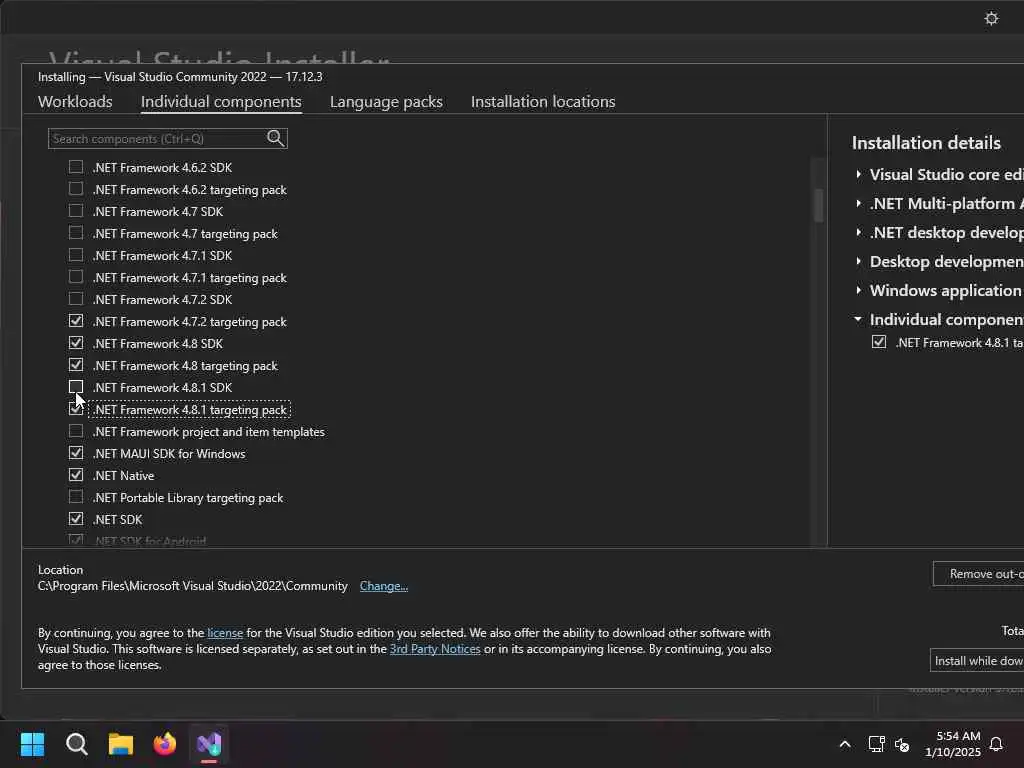The image size is (1024, 768).
Task: Select .NET Framework 4.7.2 SDK label
Action: click(162, 300)
